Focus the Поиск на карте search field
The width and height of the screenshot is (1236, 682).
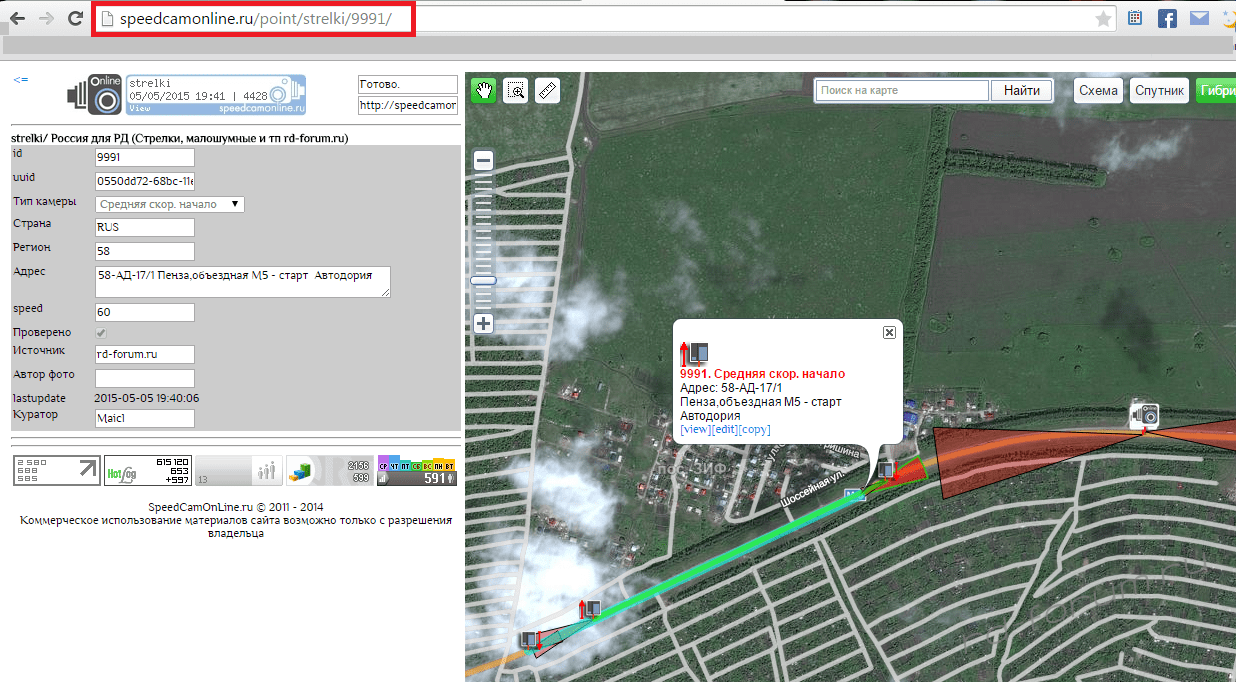902,91
